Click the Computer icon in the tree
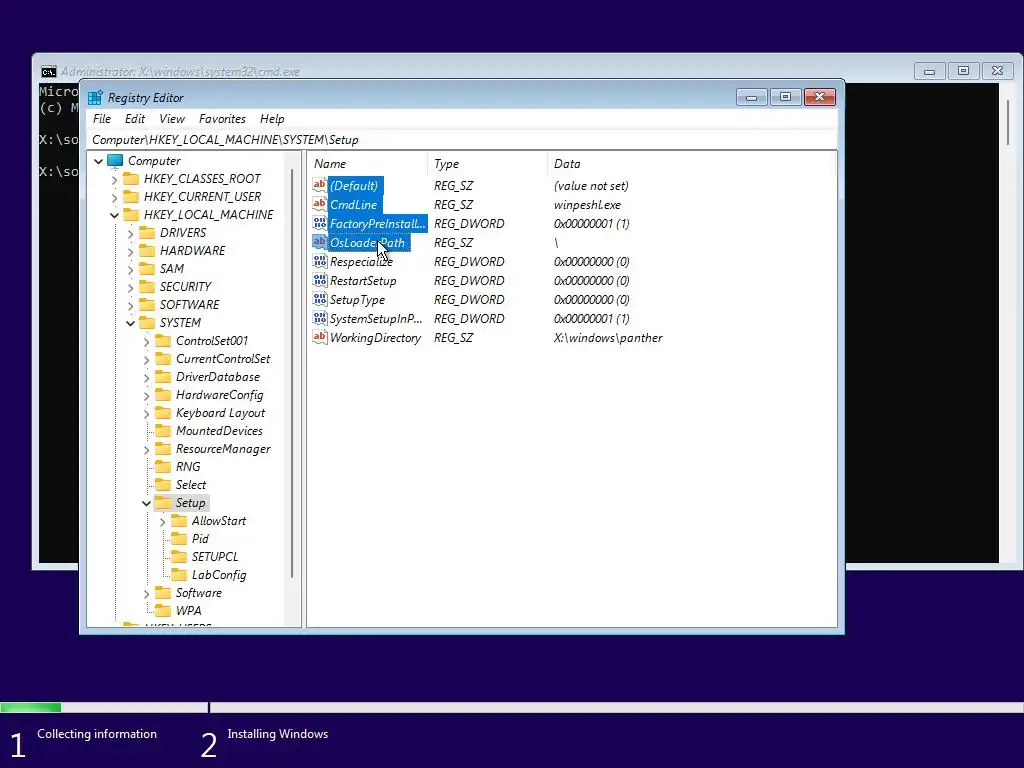 [115, 161]
